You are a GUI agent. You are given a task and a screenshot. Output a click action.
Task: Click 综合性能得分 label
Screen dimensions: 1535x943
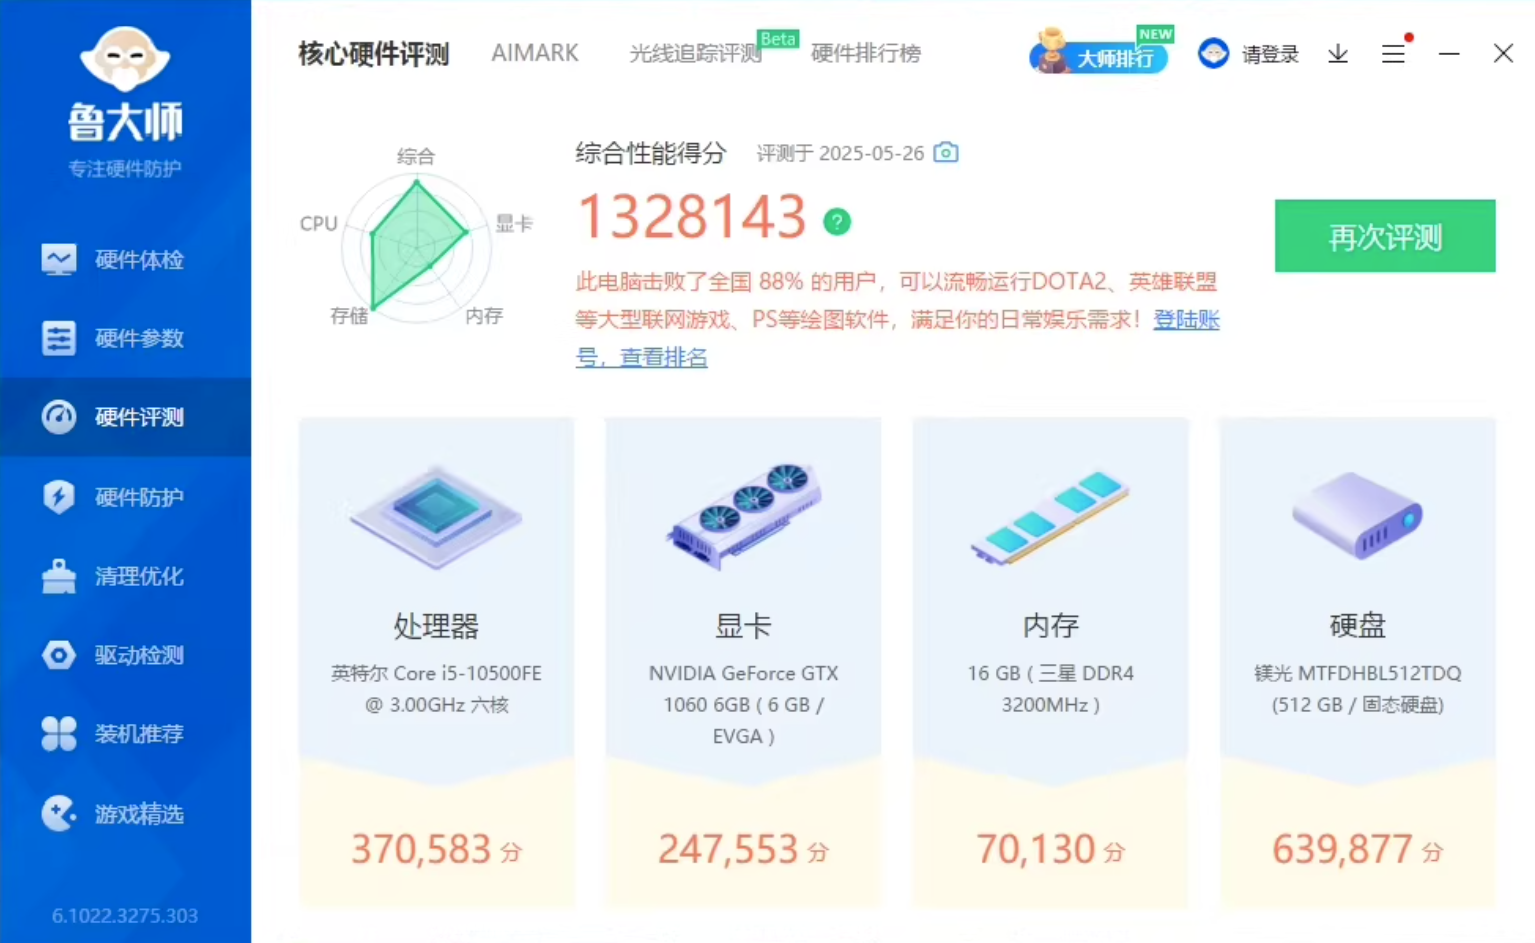pyautogui.click(x=650, y=153)
